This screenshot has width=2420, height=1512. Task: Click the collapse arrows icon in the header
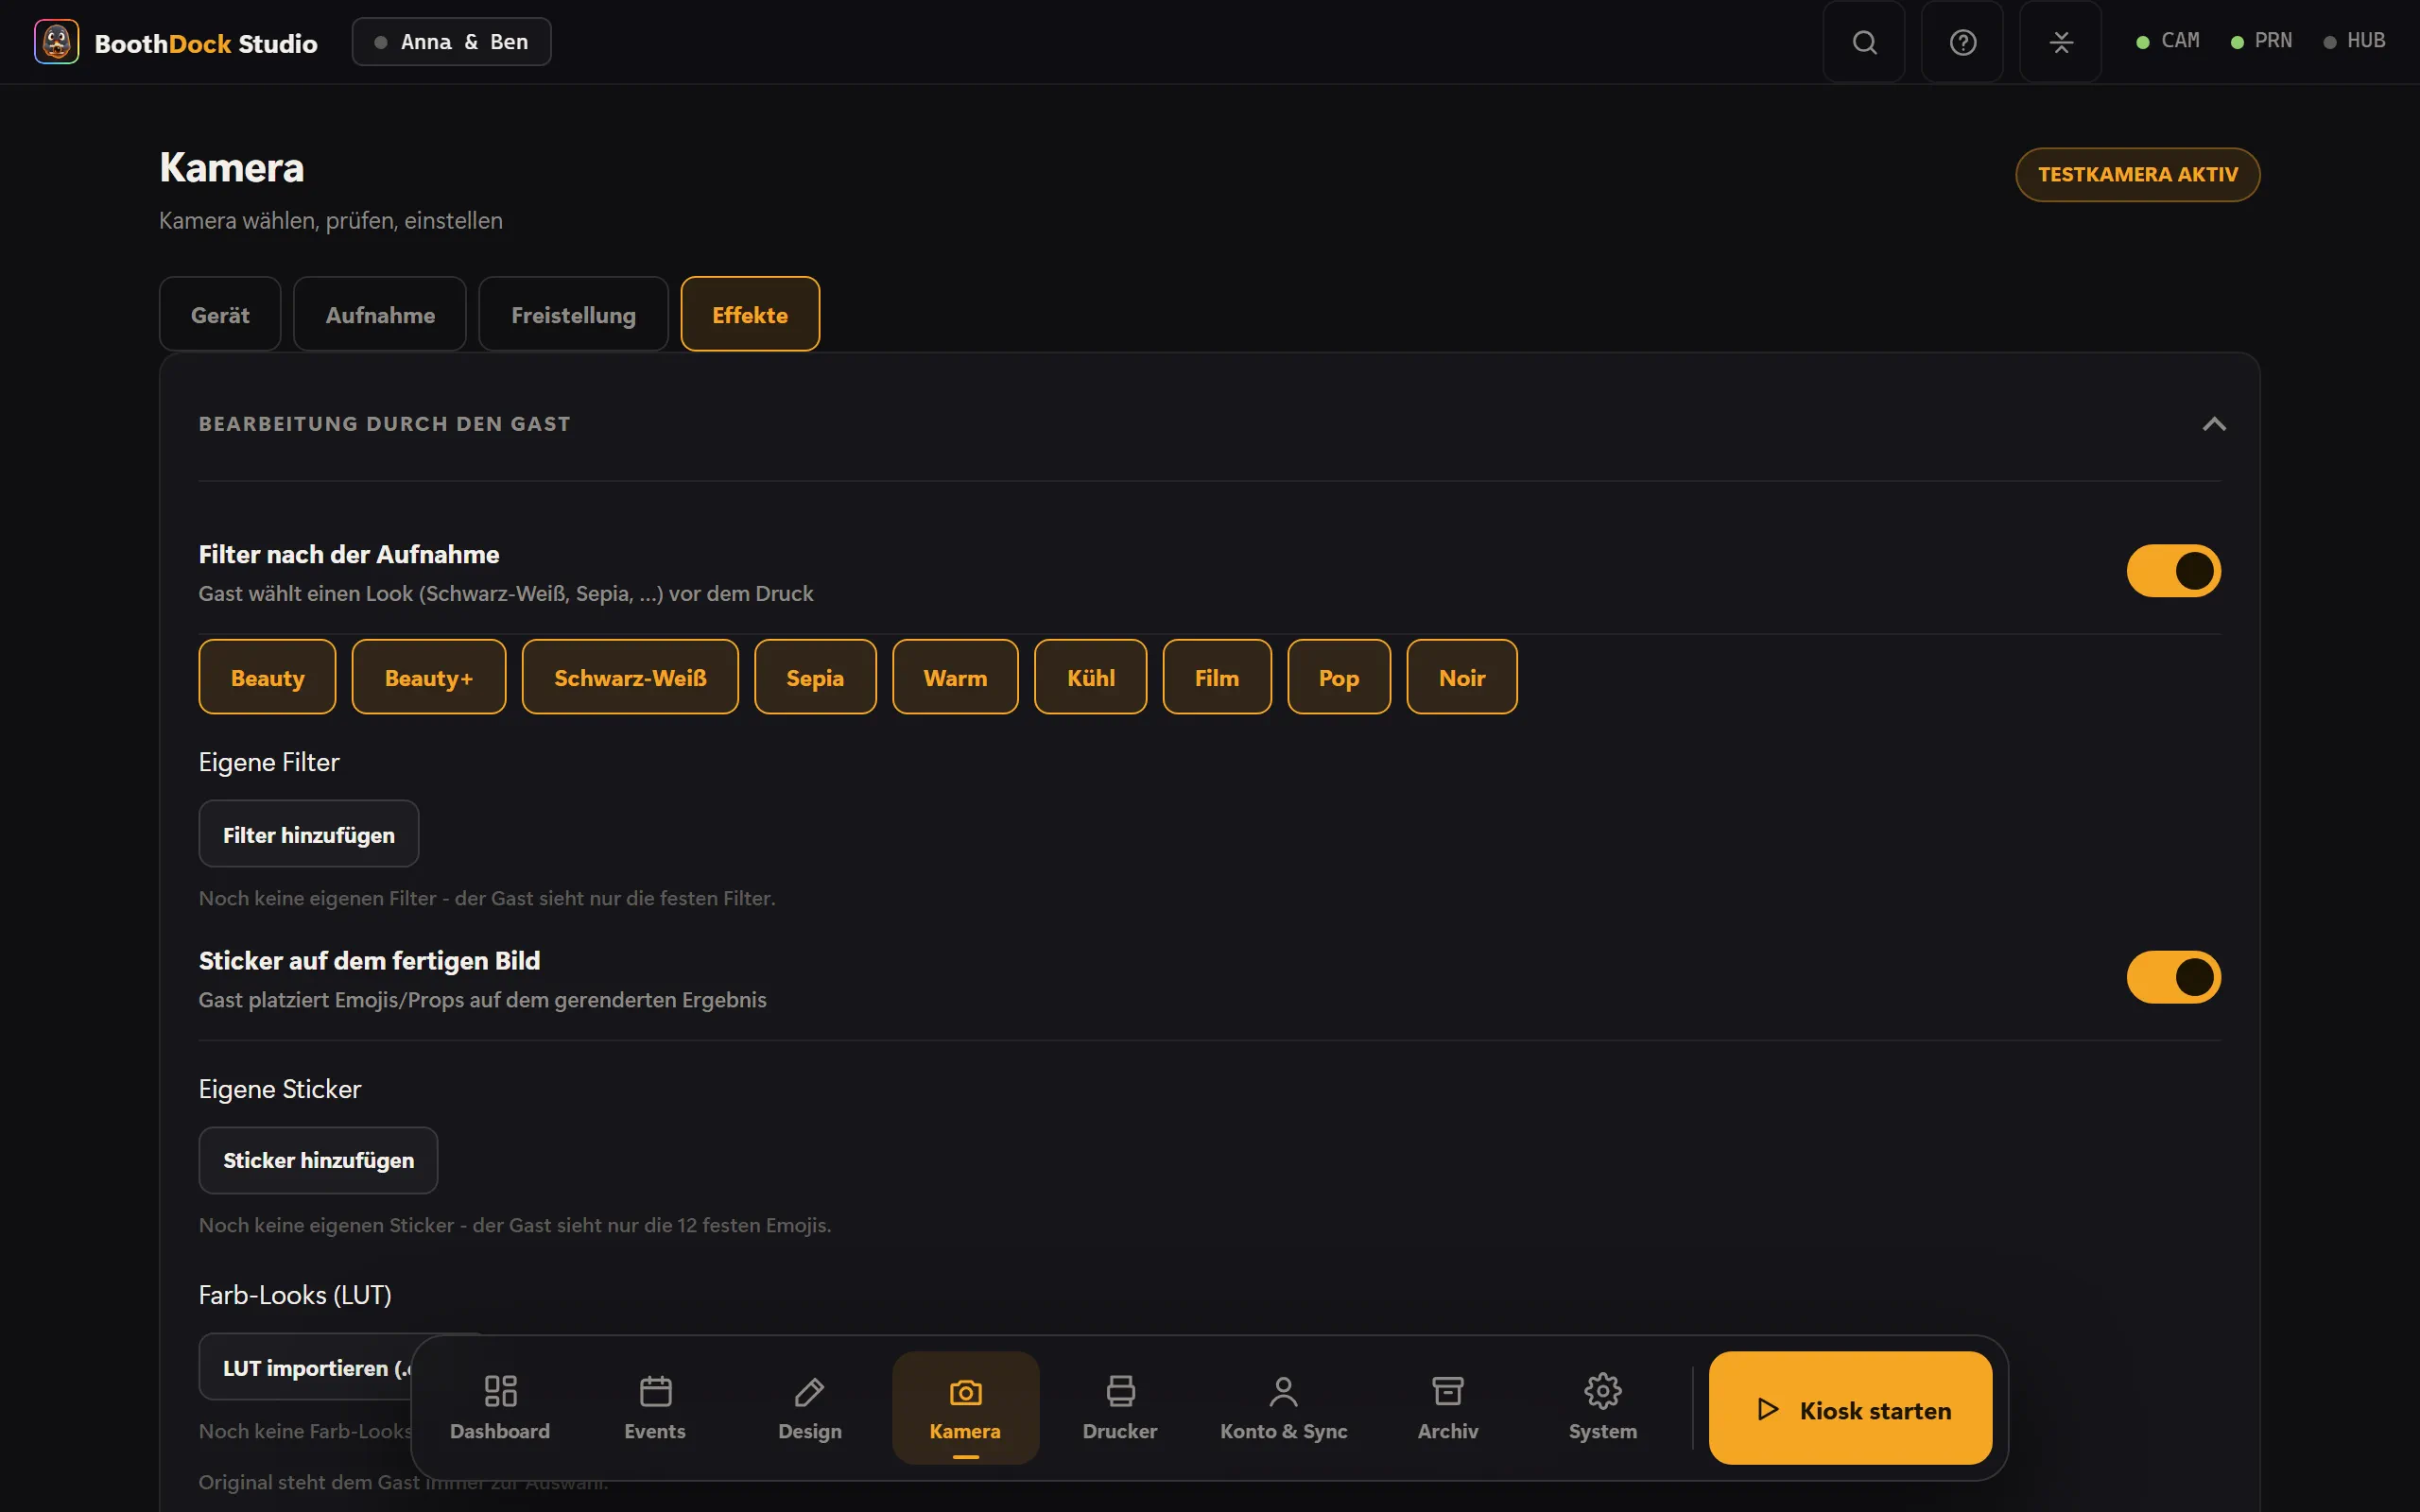pos(2060,42)
